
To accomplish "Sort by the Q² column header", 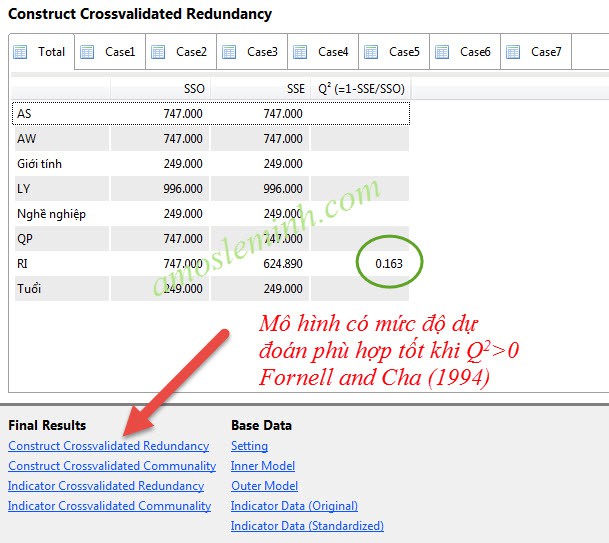I will [360, 89].
